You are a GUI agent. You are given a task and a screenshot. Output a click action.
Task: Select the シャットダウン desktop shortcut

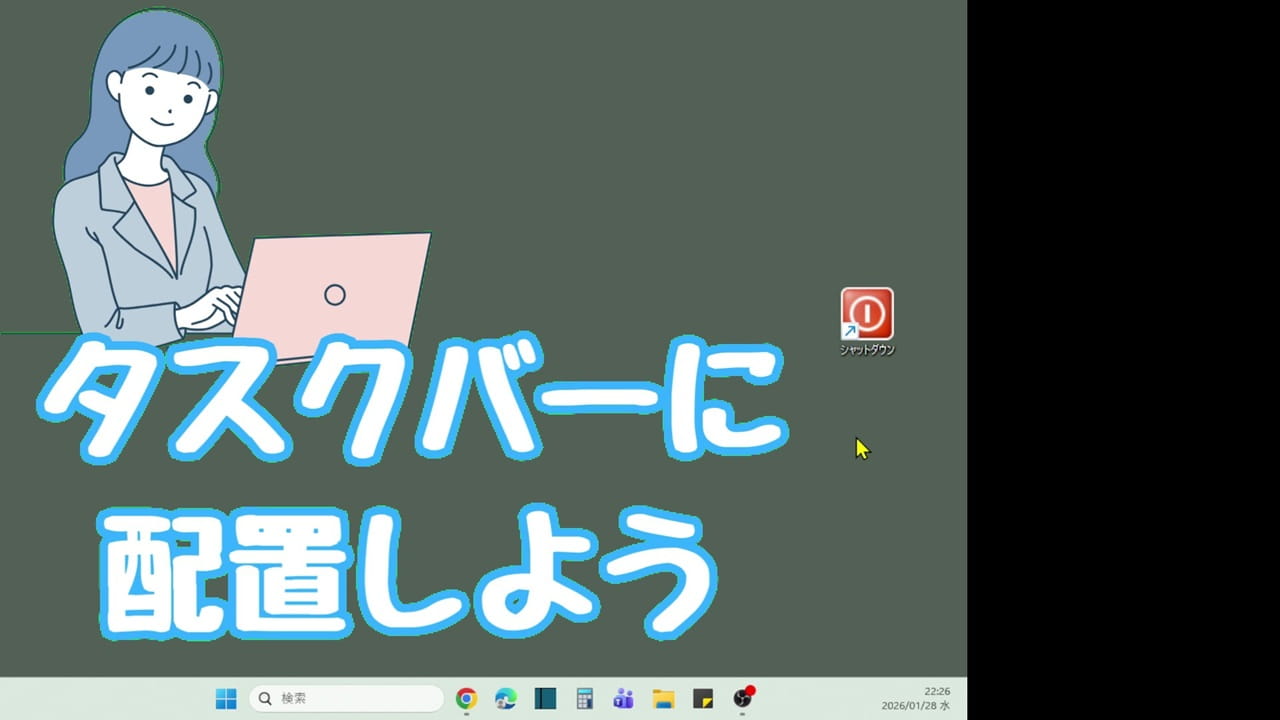(866, 315)
